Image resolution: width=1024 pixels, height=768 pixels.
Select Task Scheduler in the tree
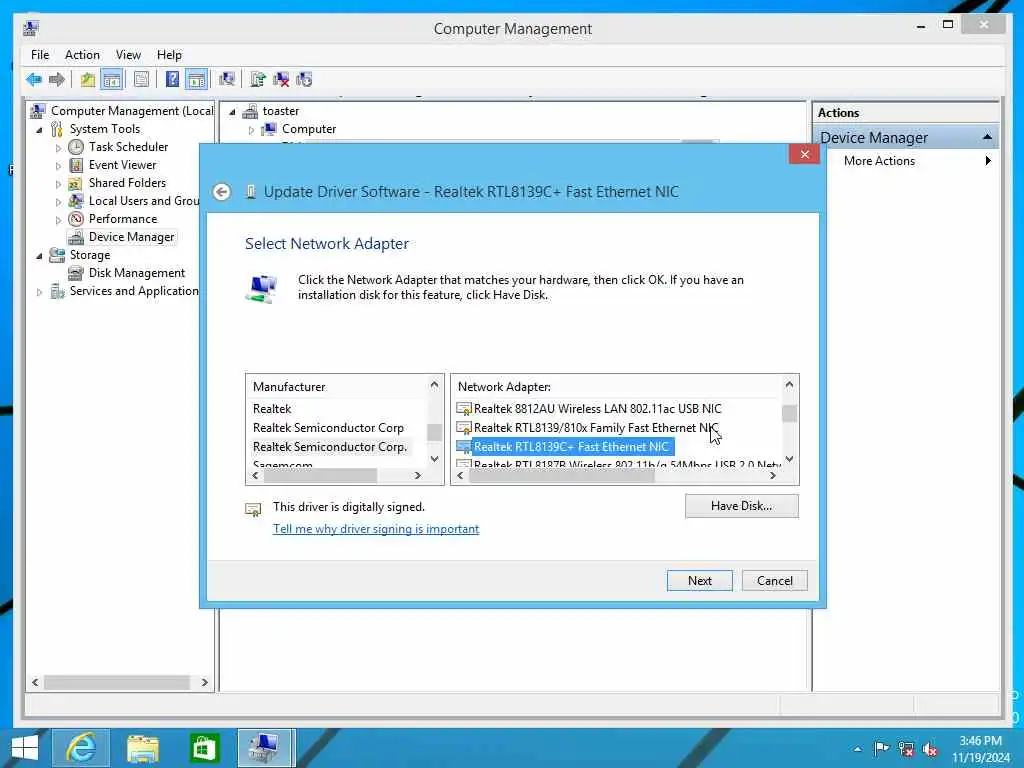coord(128,146)
